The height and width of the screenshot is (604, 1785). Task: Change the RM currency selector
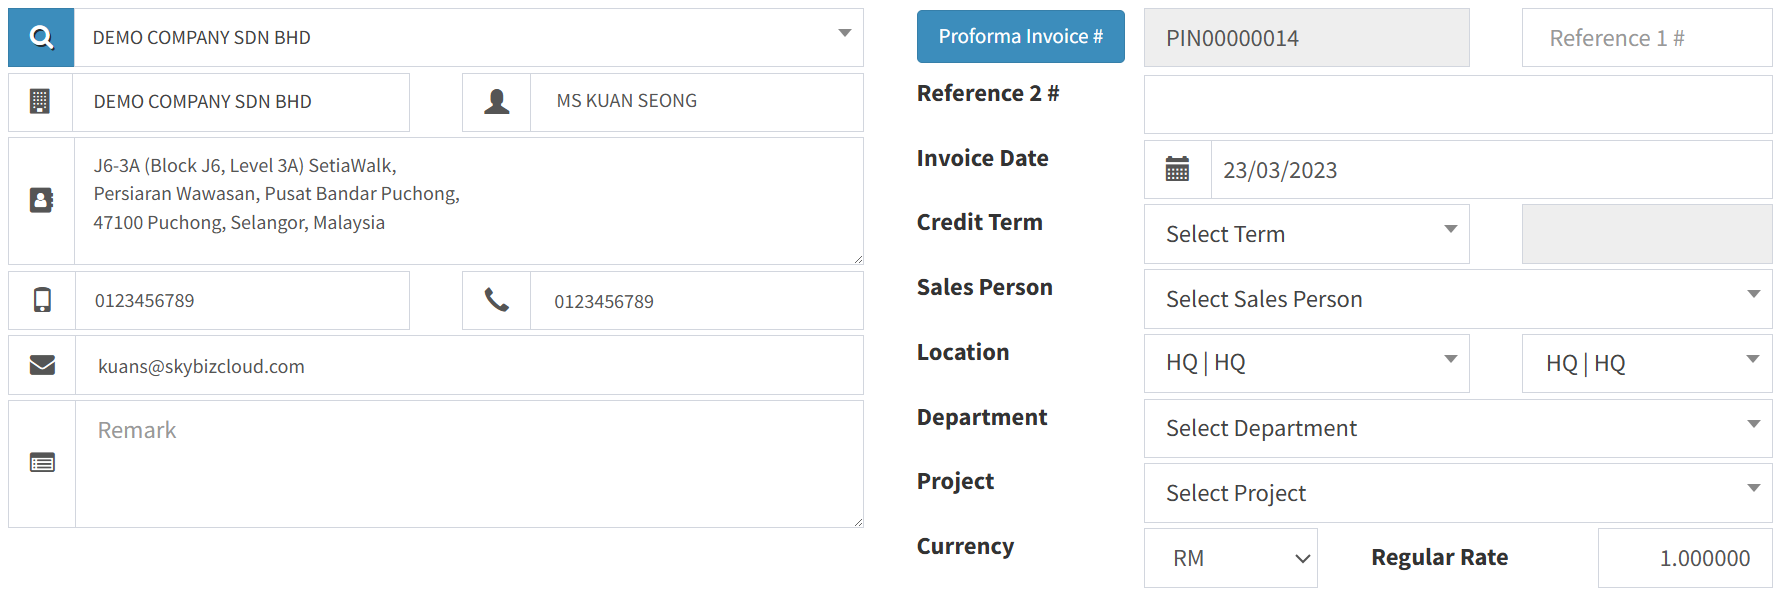1230,558
